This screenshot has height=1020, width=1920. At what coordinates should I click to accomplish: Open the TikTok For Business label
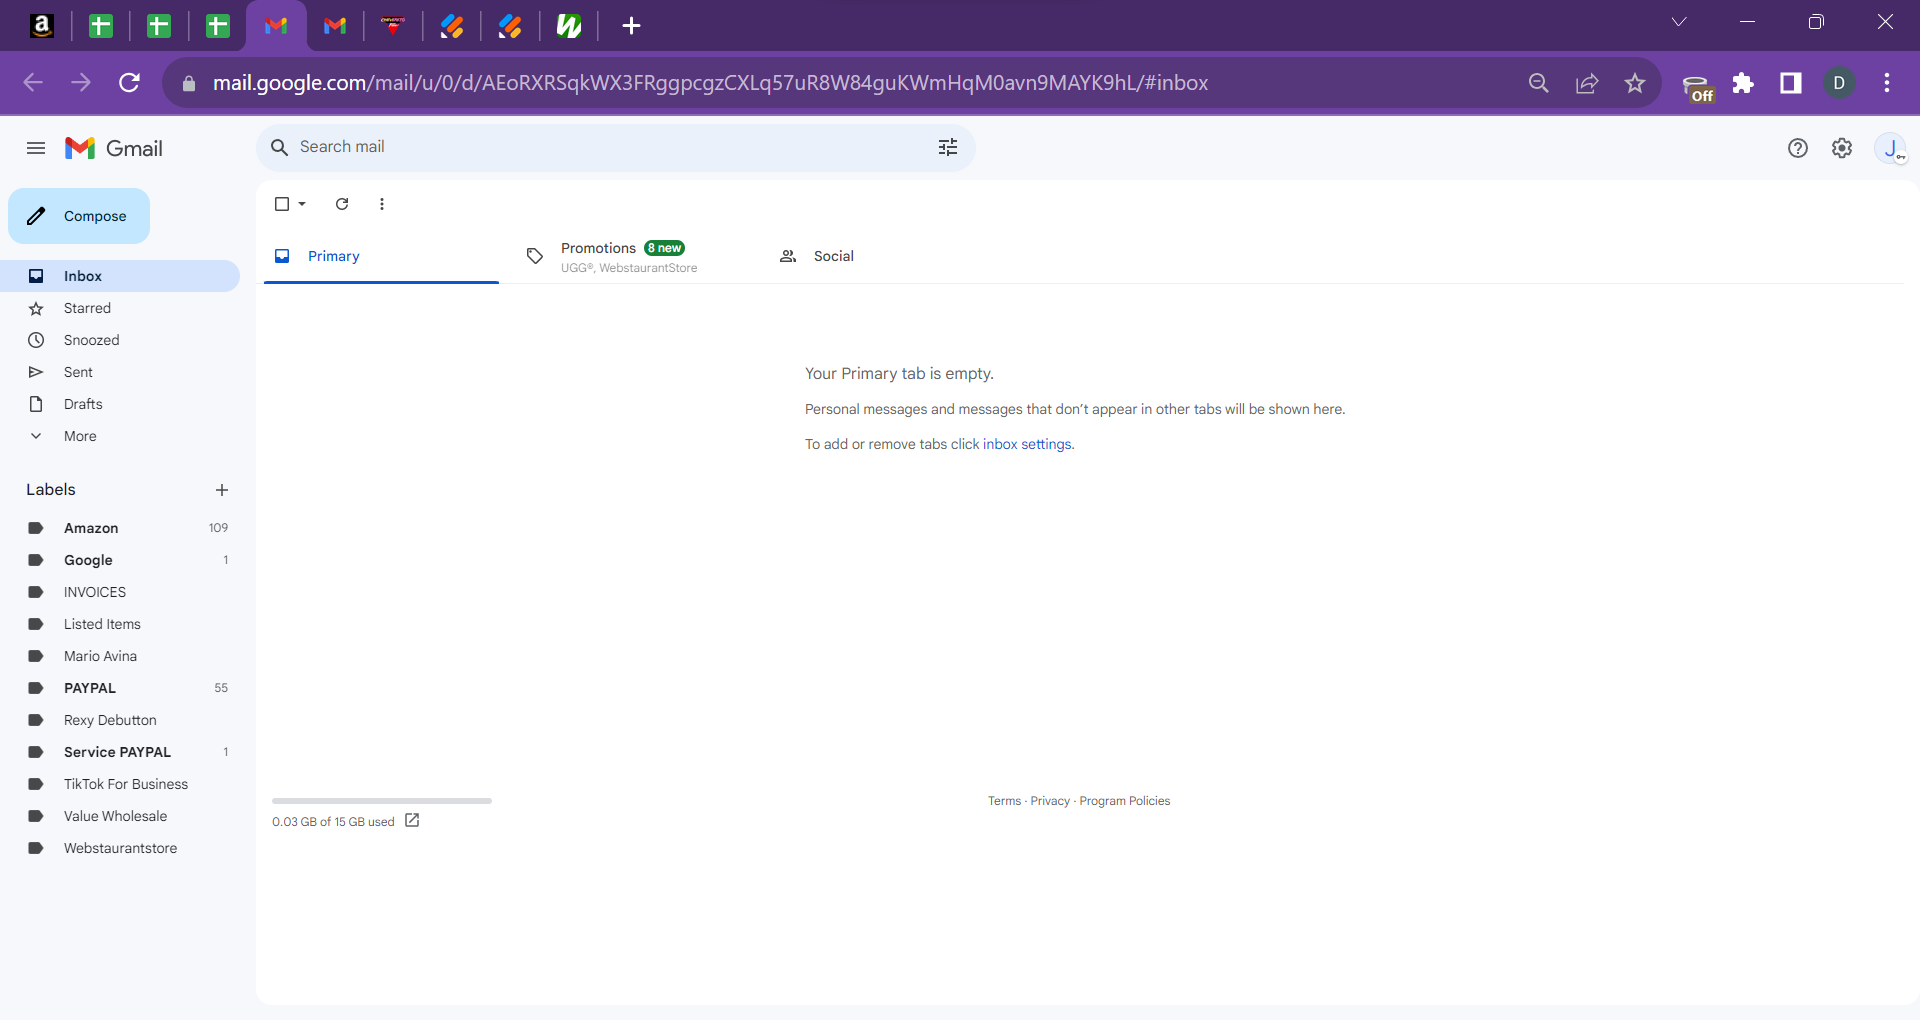click(120, 784)
